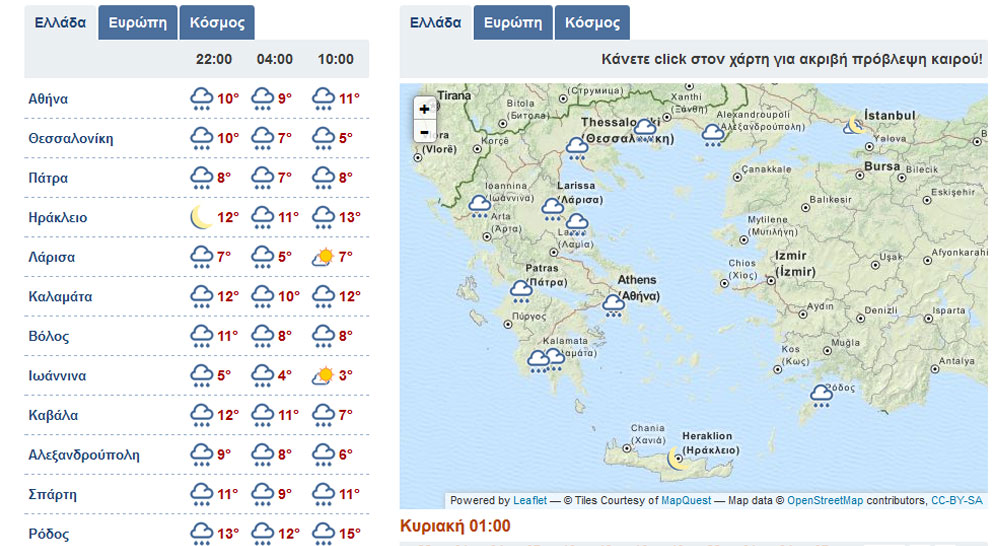The image size is (1003, 546).
Task: Click Ηράκλειο 04:00 rain cloud icon
Action: coord(262,217)
